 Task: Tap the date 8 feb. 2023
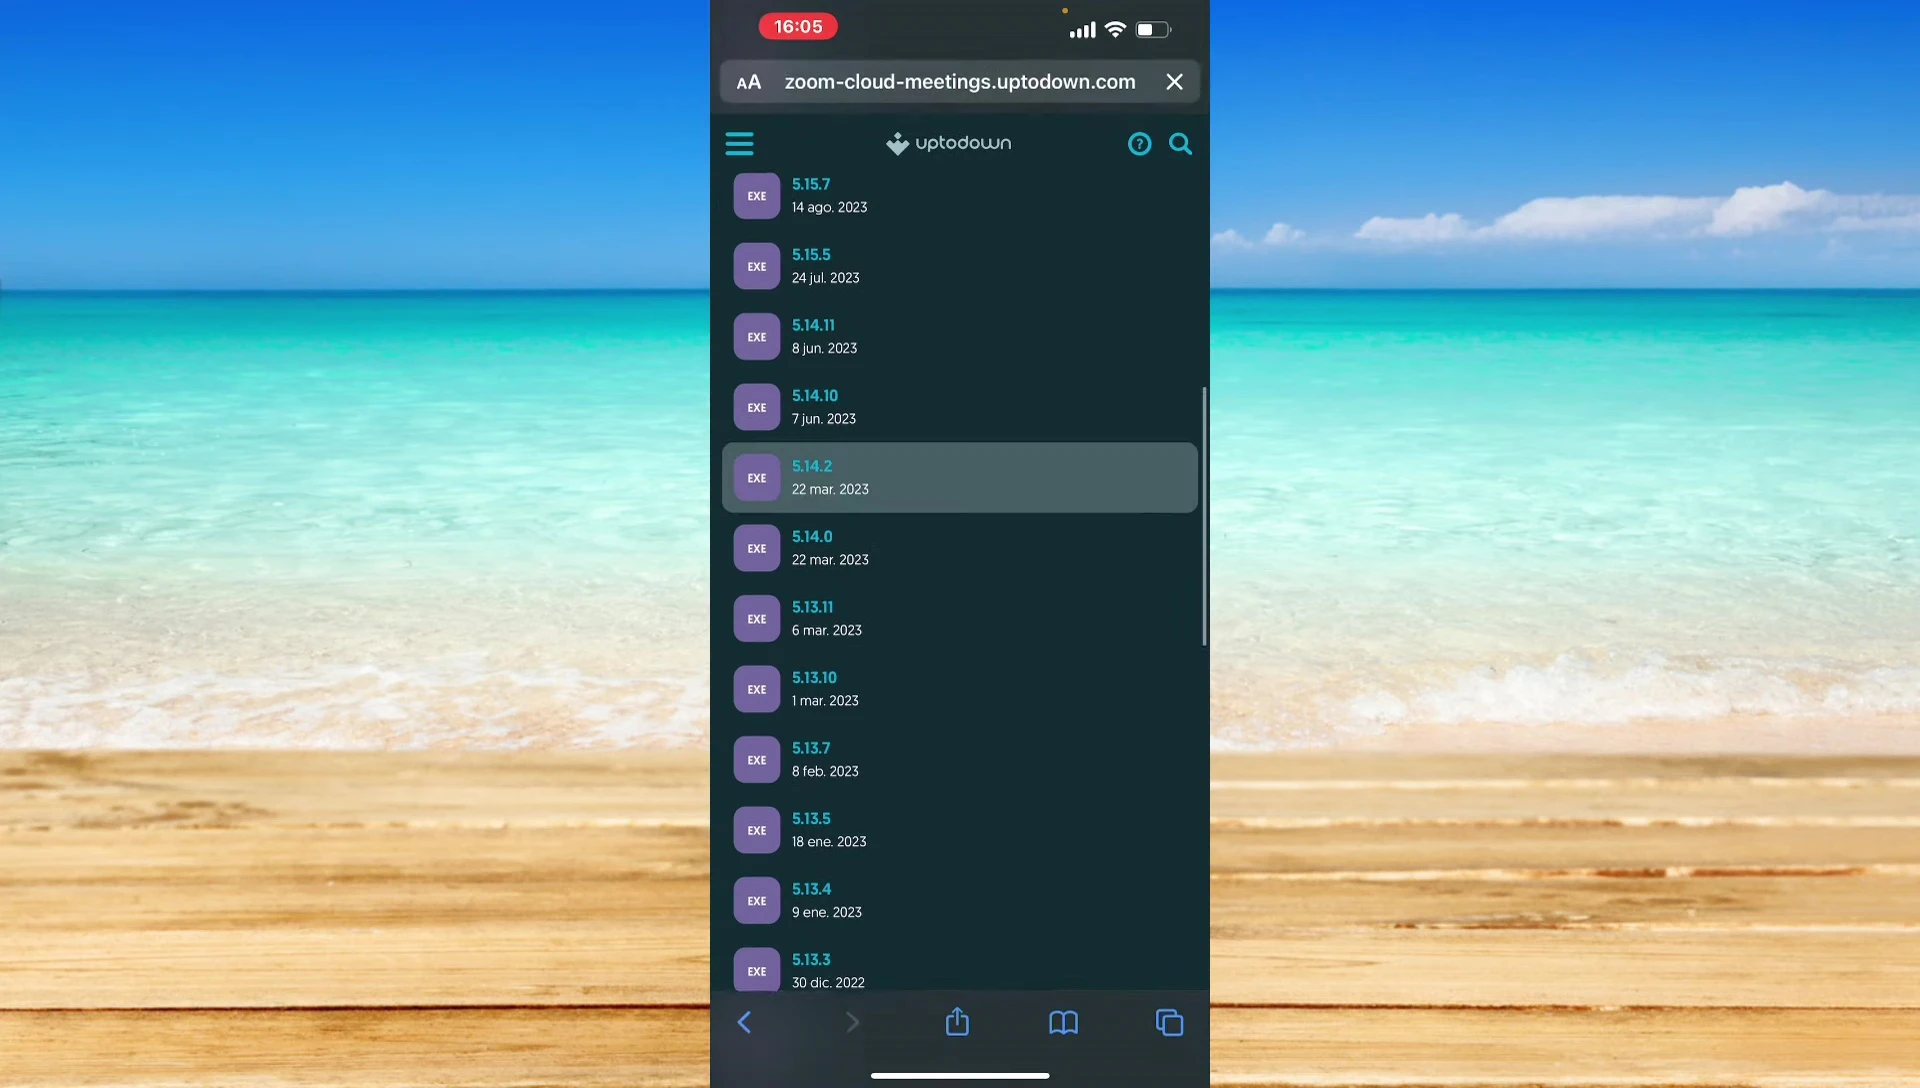pos(825,771)
